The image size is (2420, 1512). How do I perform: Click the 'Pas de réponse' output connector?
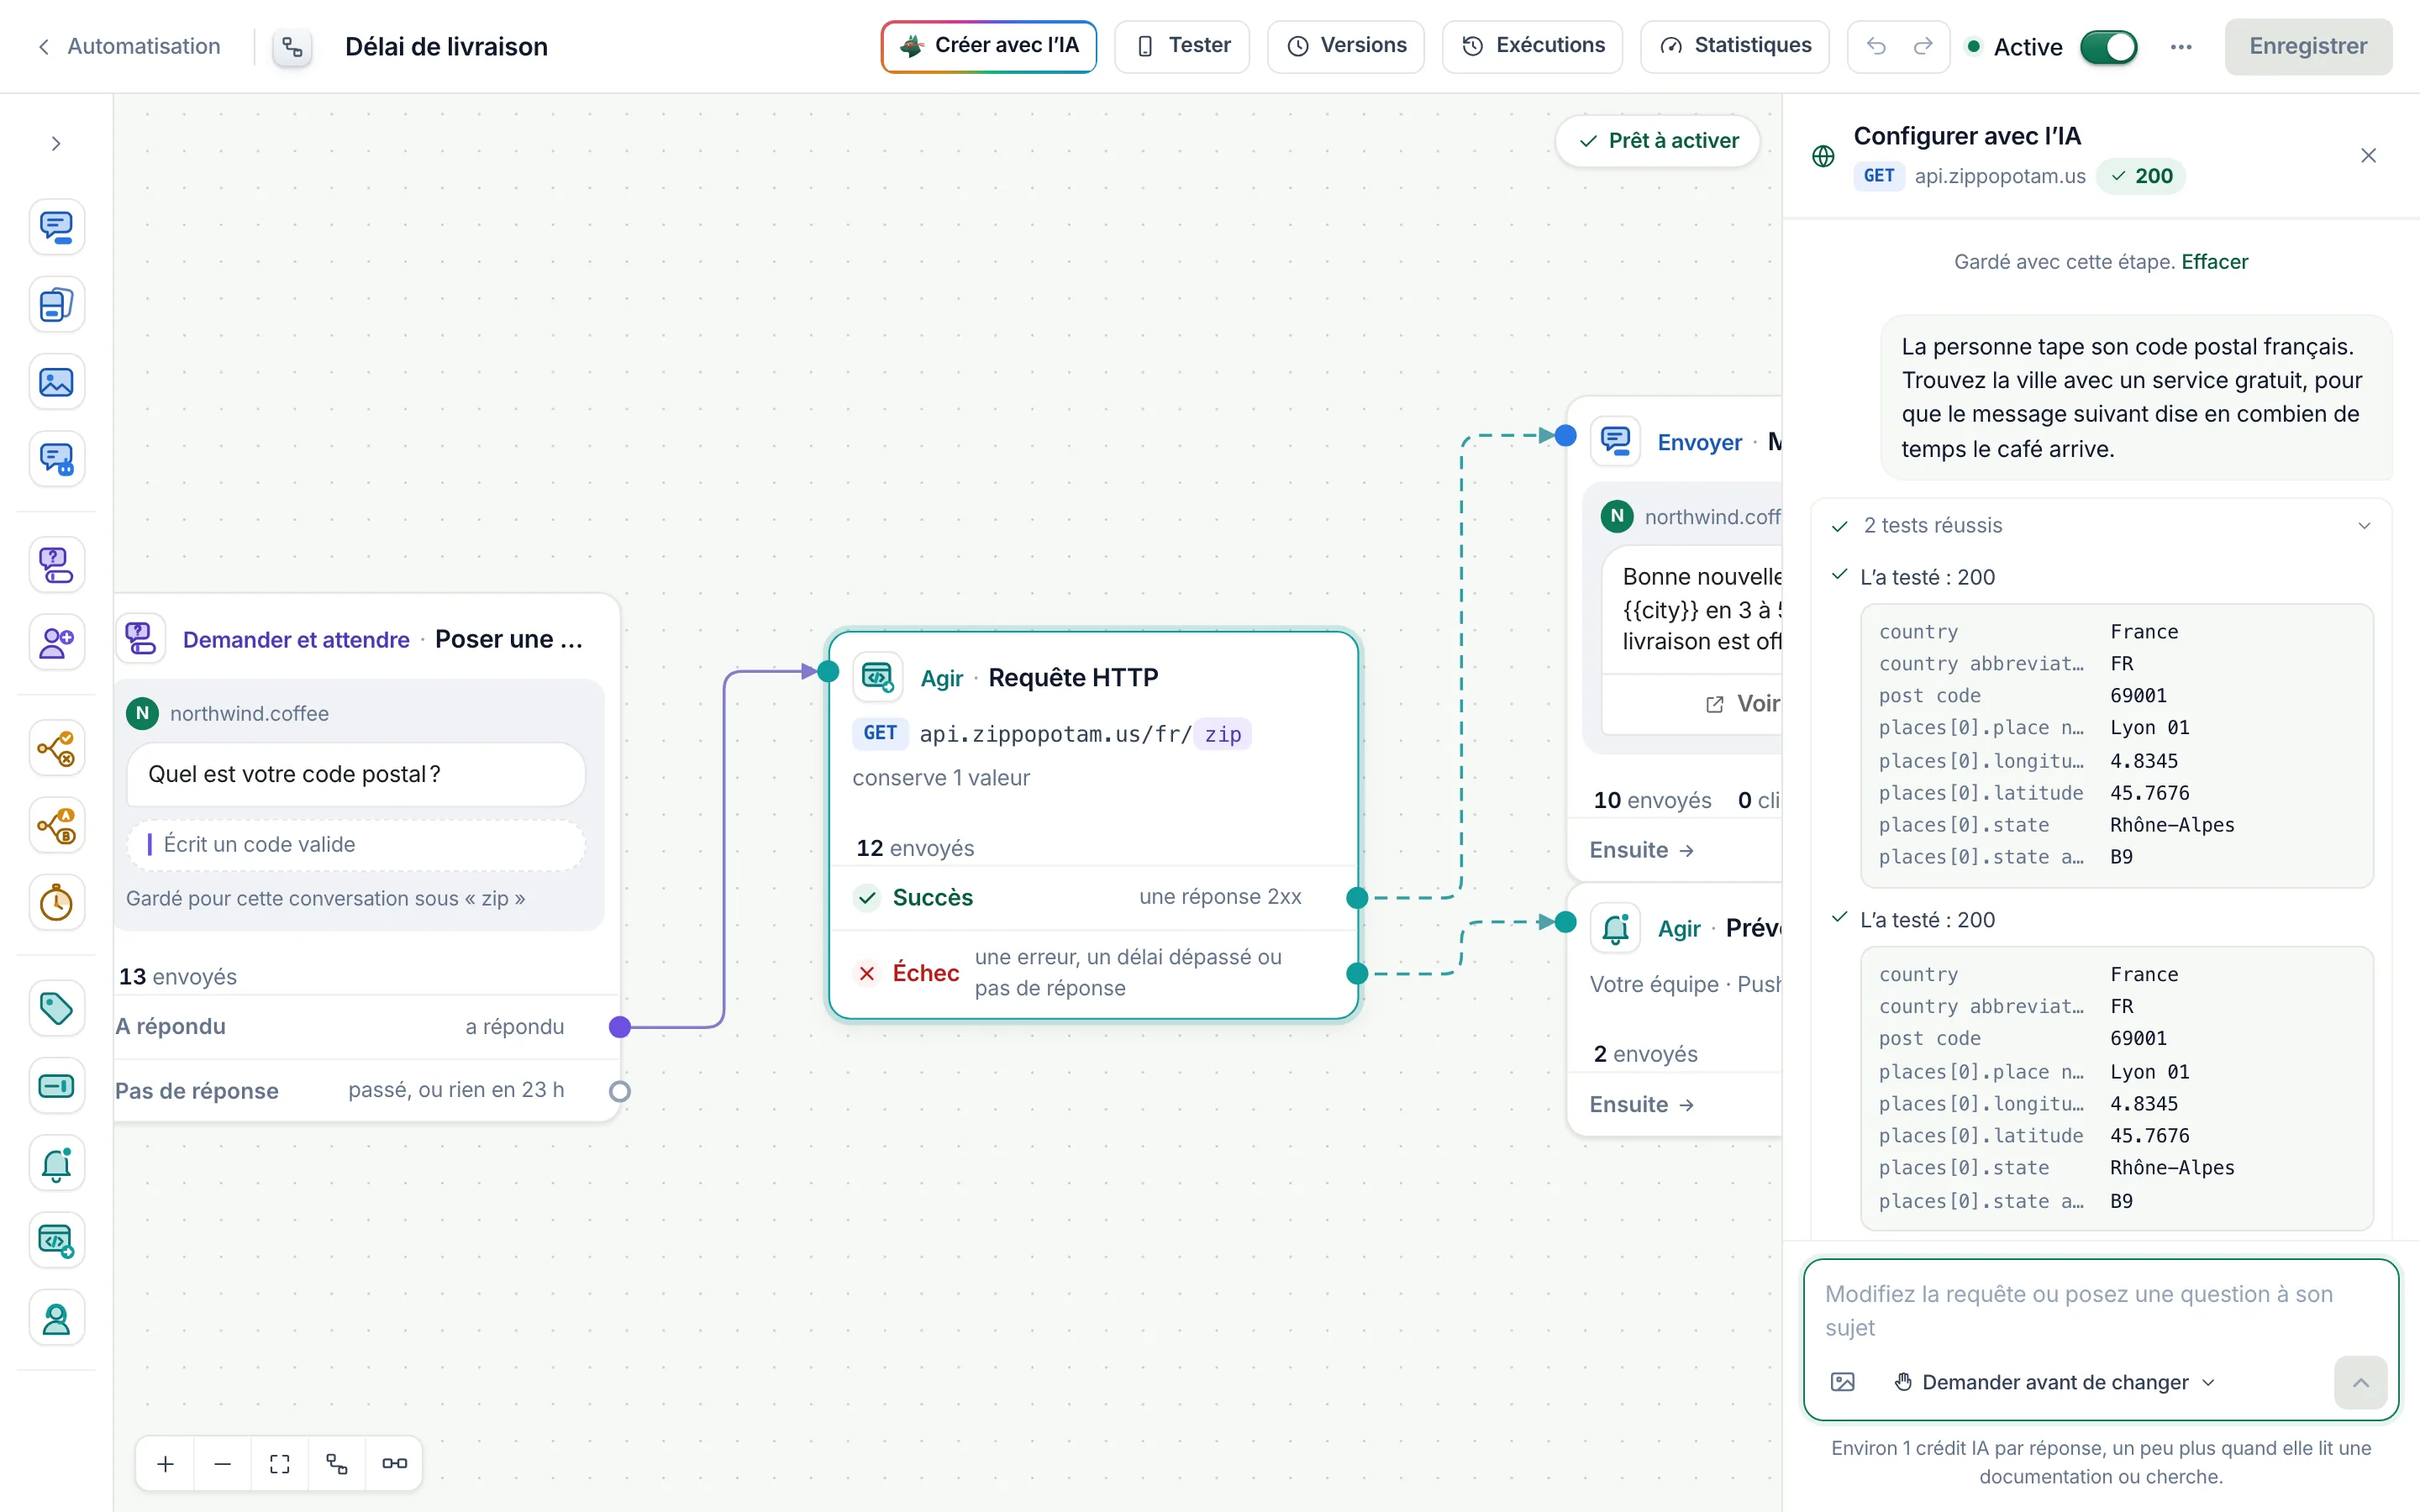pos(620,1091)
